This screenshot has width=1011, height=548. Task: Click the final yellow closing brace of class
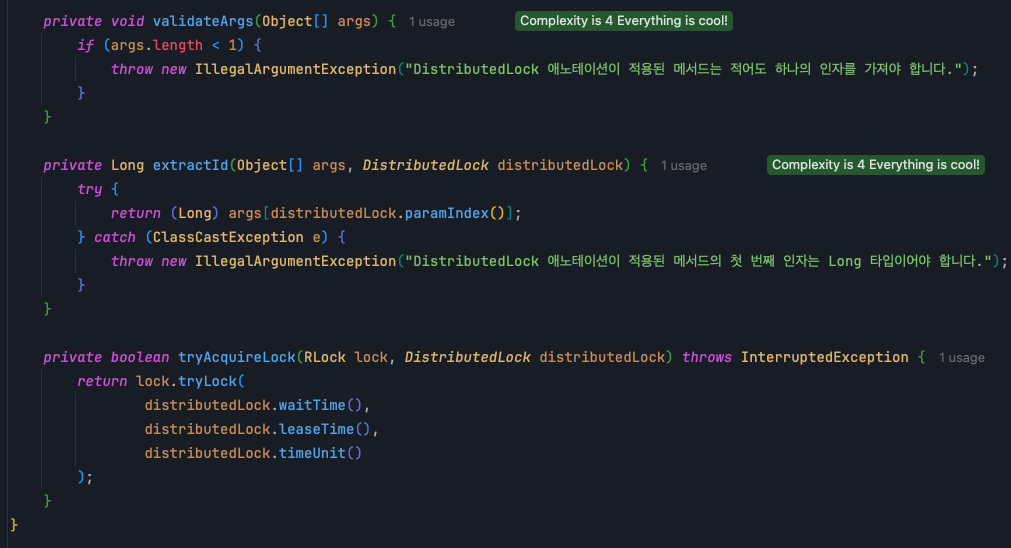[x=14, y=525]
